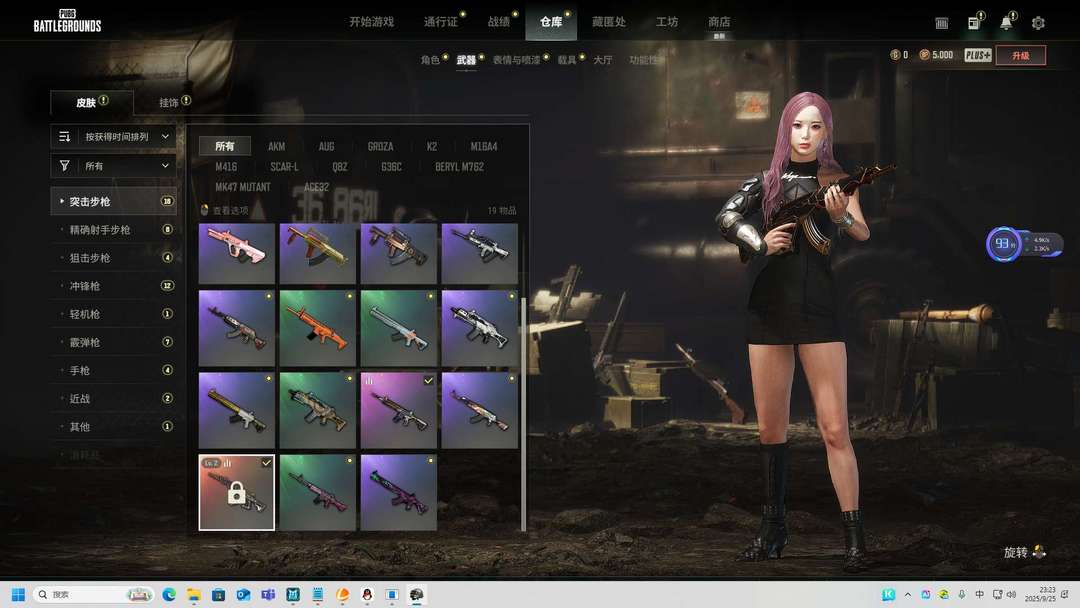The image size is (1080, 608).
Task: Filter weapons by BERYL M762
Action: (459, 167)
